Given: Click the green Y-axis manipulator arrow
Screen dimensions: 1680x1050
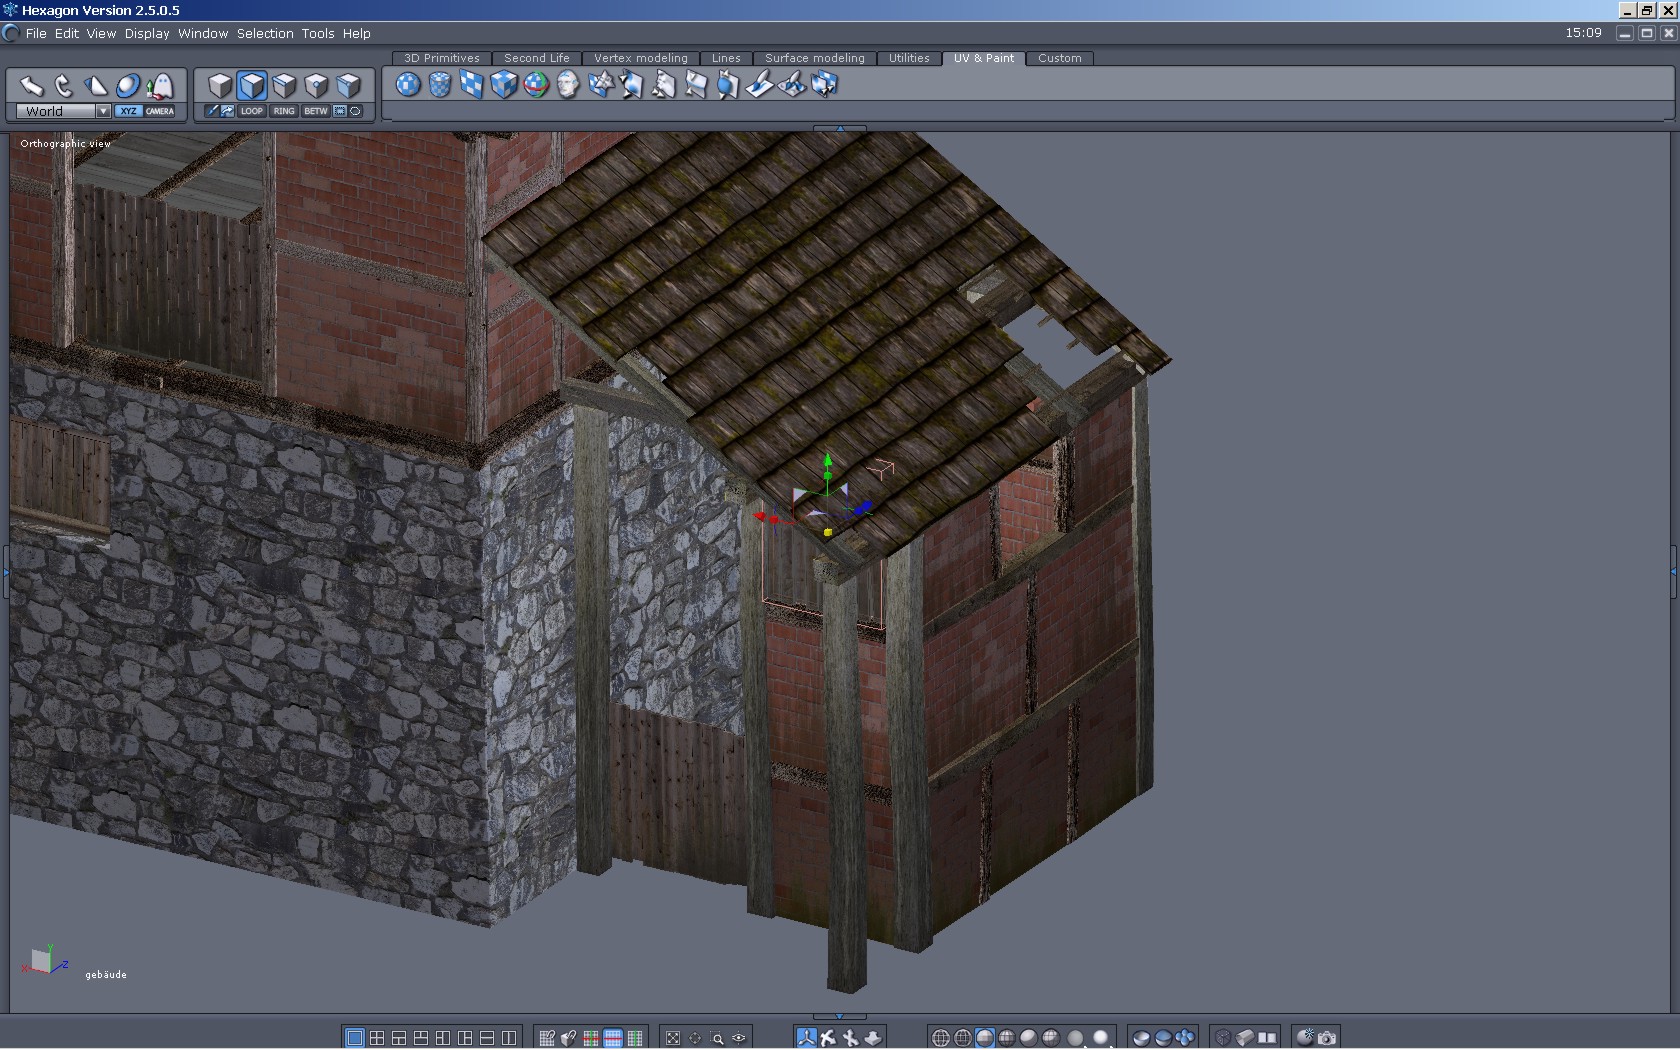Looking at the screenshot, I should (827, 462).
